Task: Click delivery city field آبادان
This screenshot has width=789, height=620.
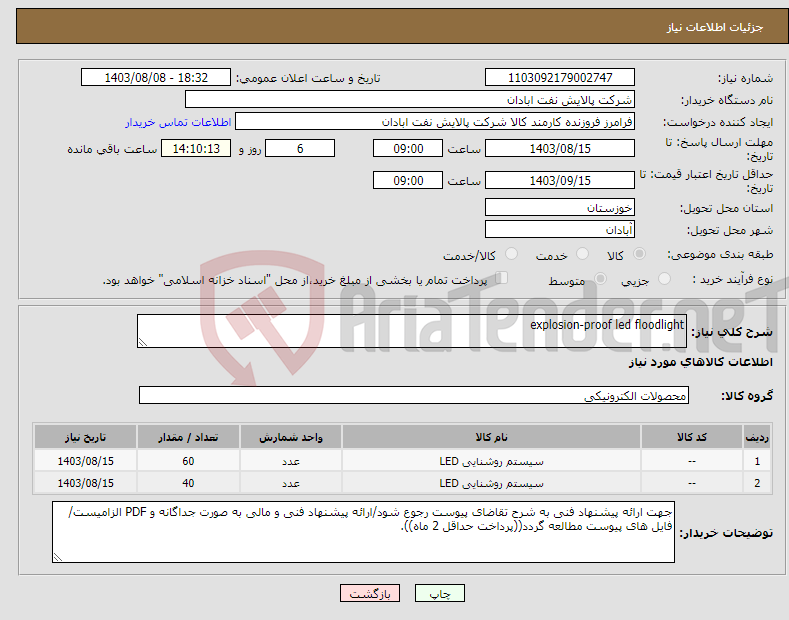Action: [560, 229]
